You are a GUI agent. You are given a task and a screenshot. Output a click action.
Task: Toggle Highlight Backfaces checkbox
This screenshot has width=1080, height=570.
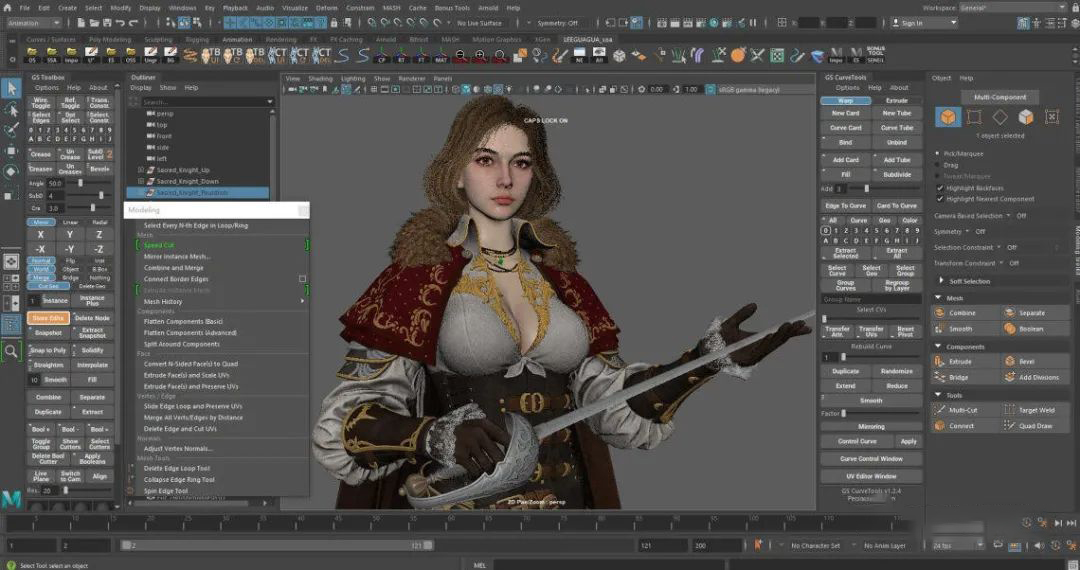click(940, 188)
